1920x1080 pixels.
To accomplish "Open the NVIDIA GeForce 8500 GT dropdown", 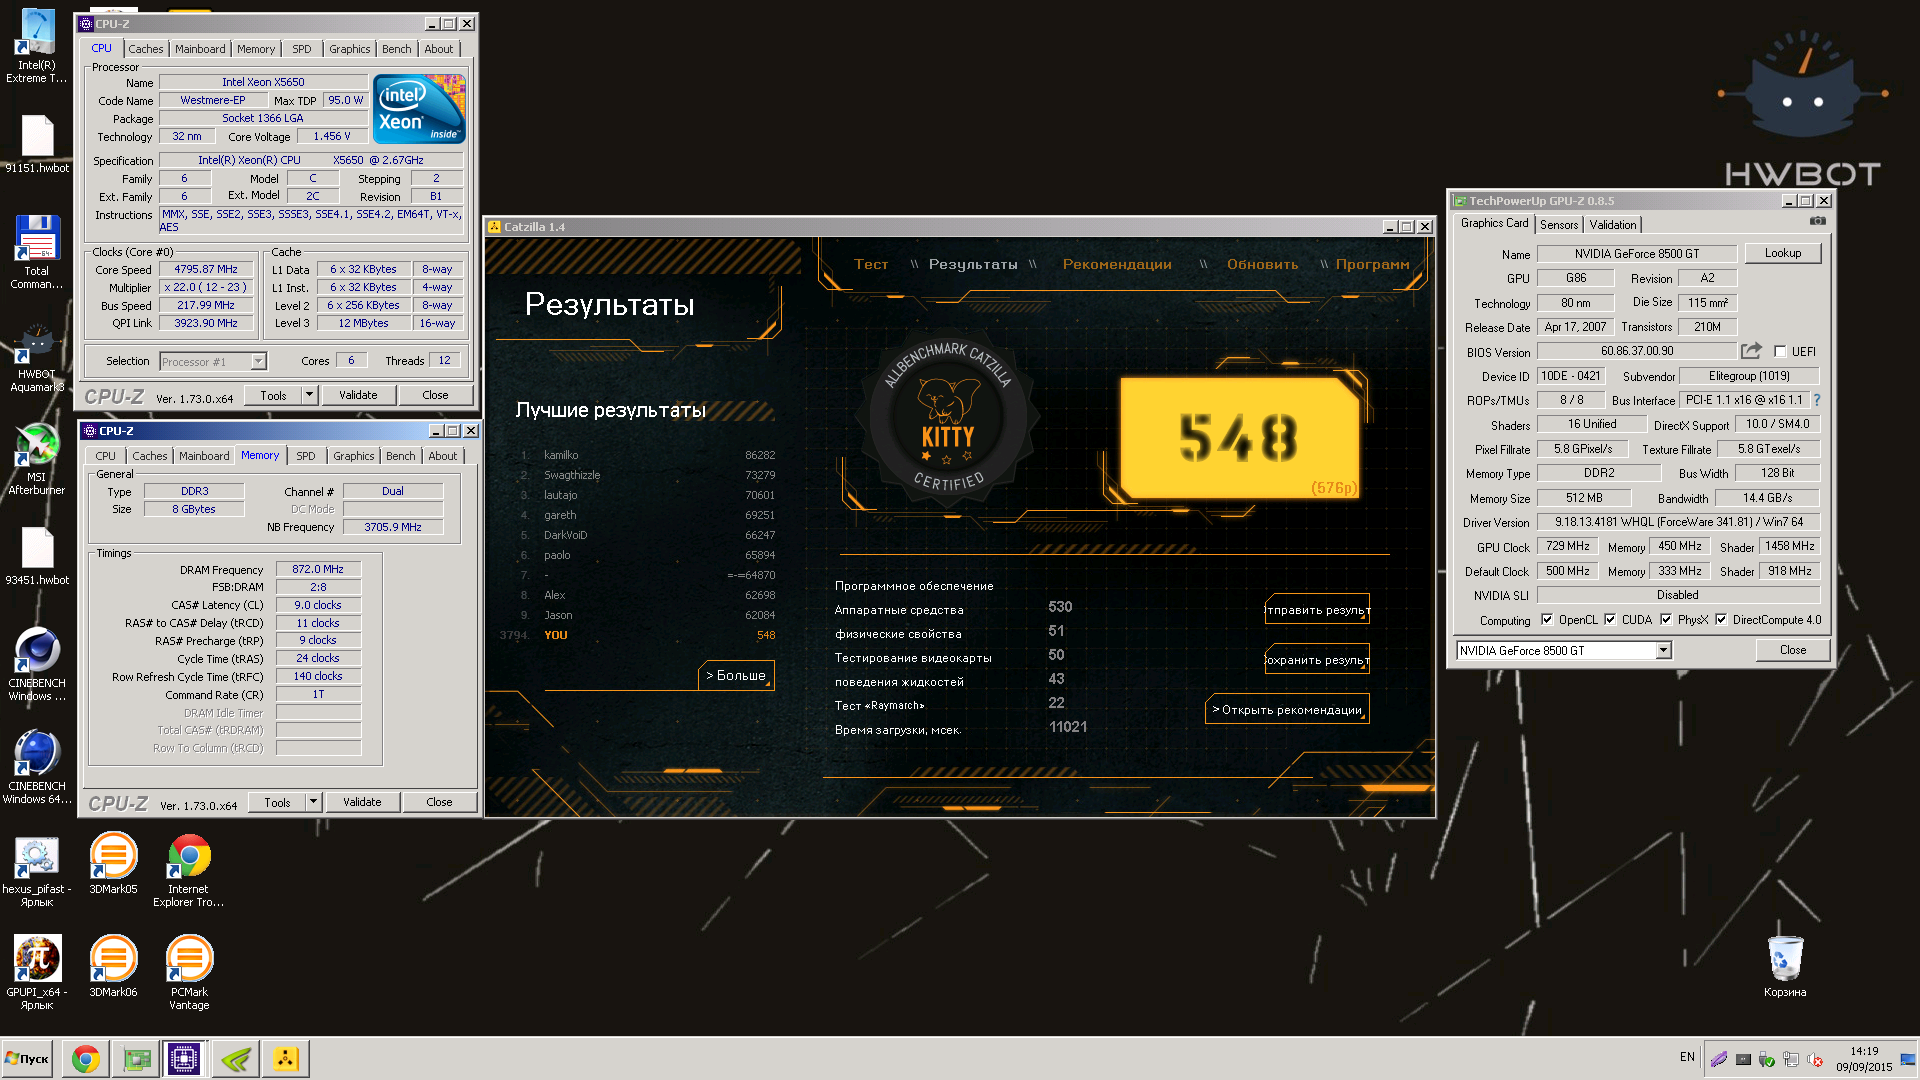I will pos(1663,650).
